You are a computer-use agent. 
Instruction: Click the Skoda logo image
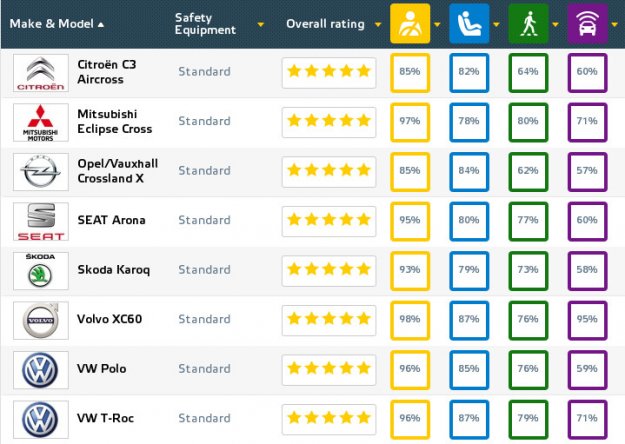(41, 271)
